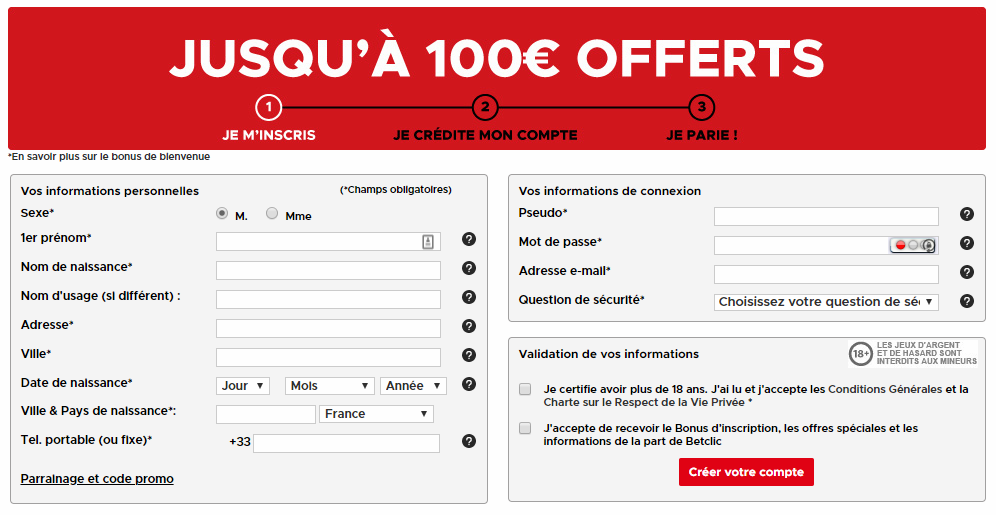996x515 pixels.
Task: Click help icon next to Mot de passe
Action: pos(967,243)
